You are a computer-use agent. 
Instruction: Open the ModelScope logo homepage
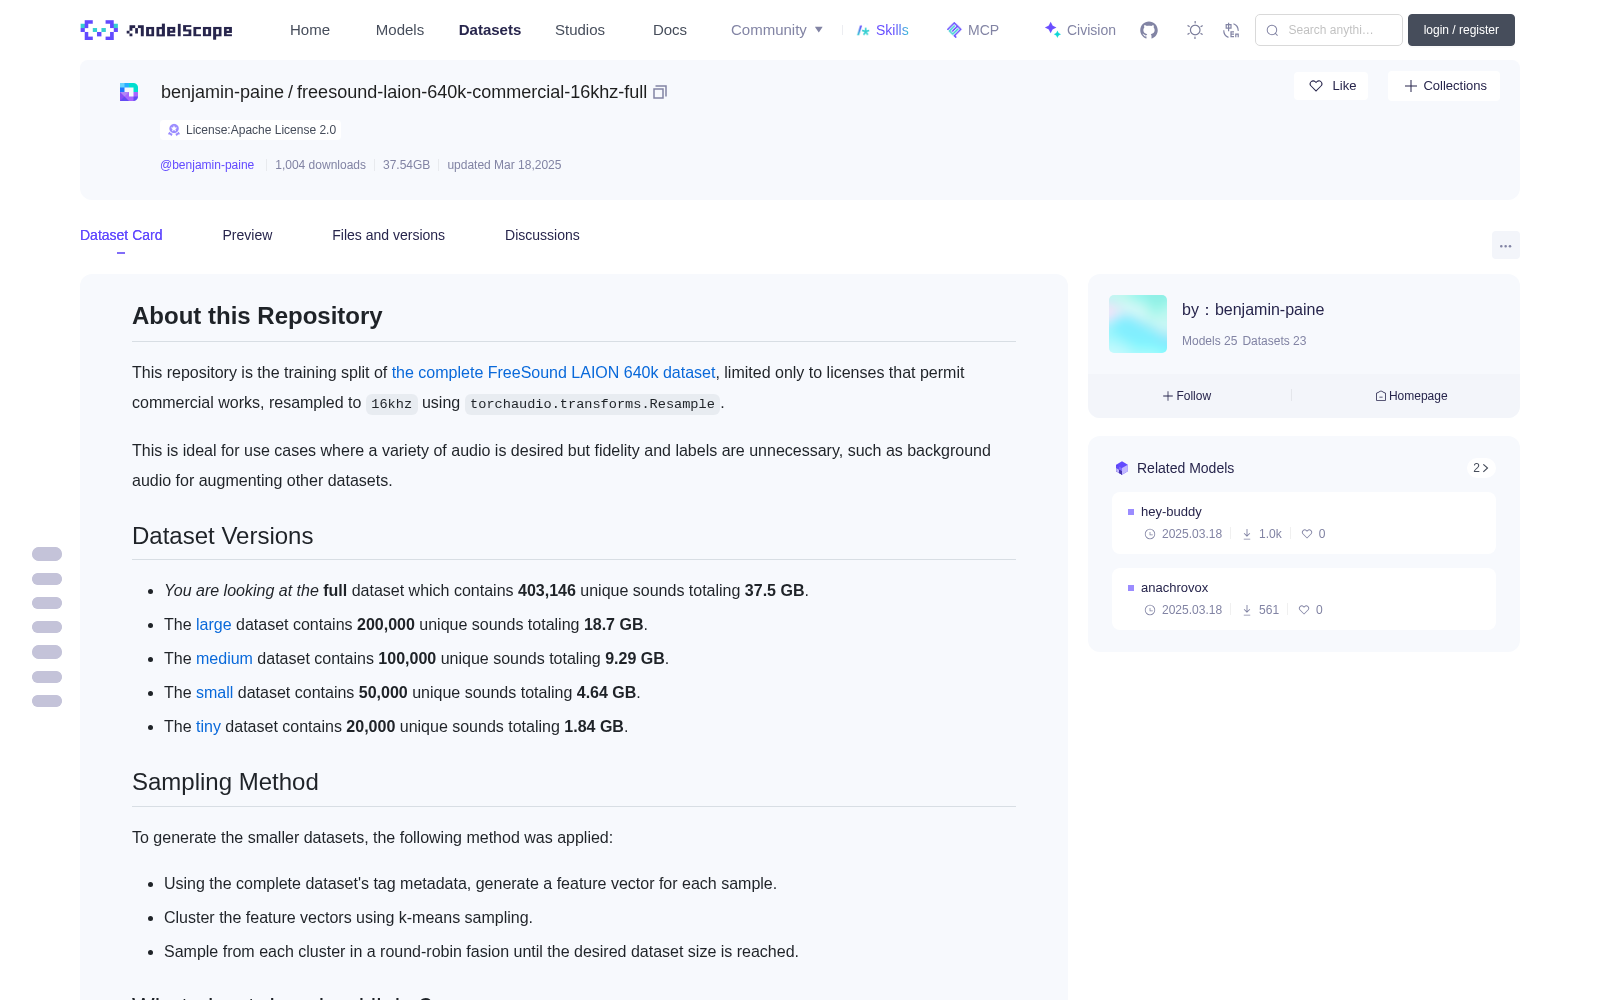[156, 30]
